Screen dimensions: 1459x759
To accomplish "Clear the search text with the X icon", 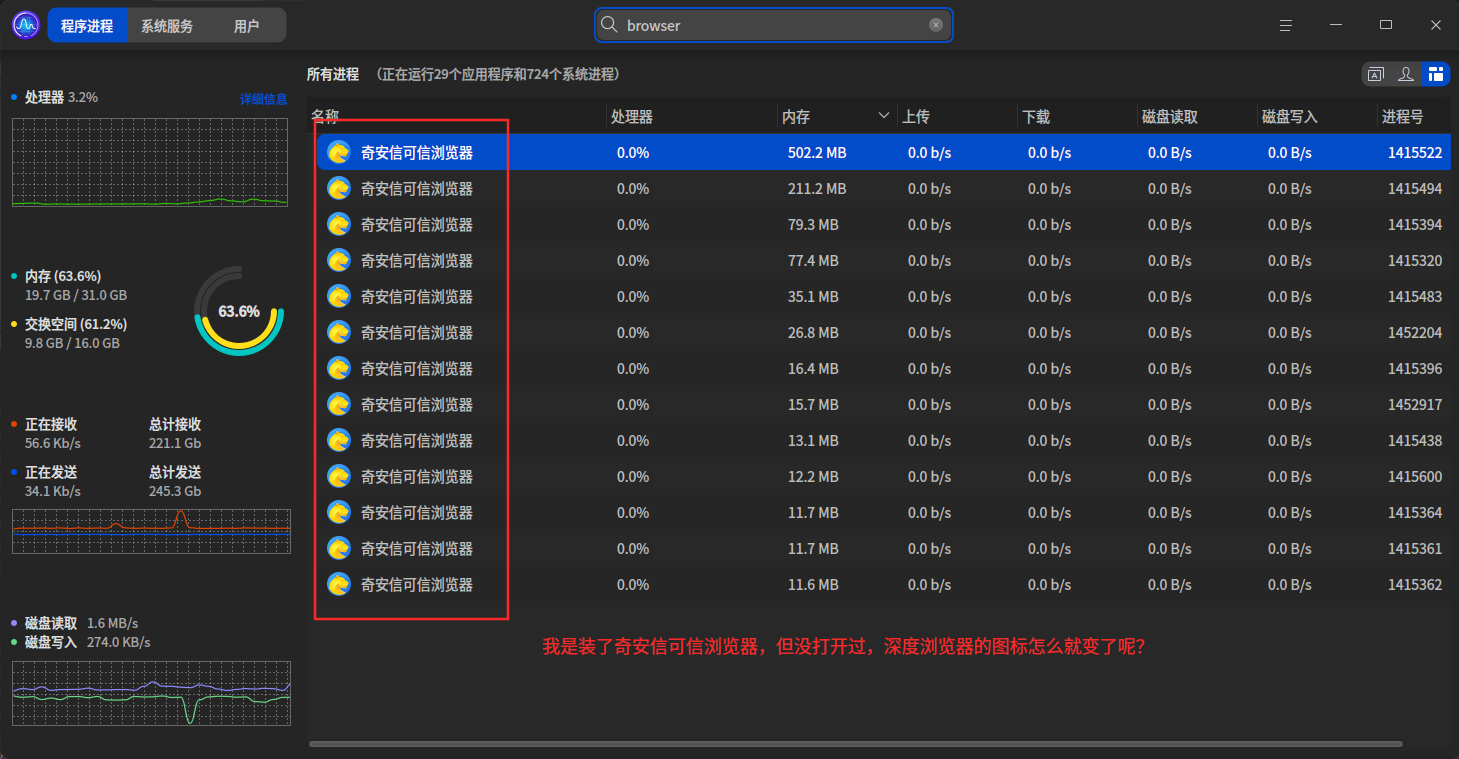I will pyautogui.click(x=936, y=25).
